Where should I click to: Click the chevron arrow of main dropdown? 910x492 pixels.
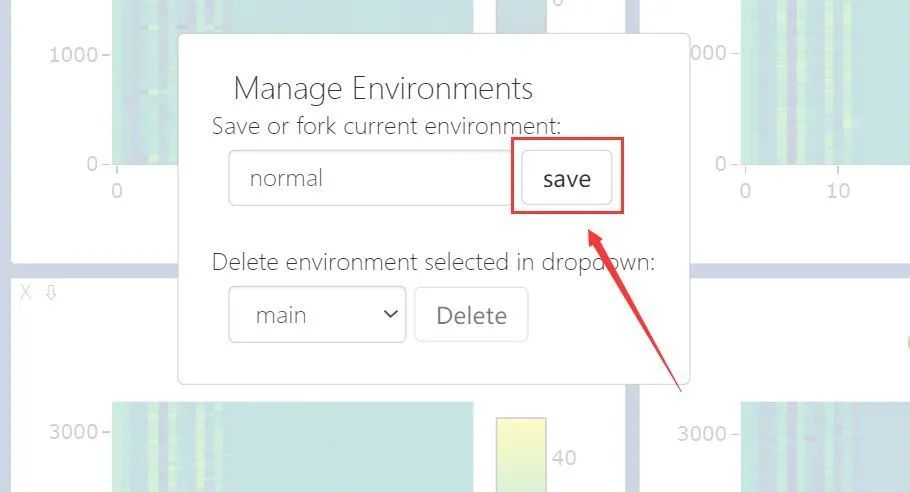pyautogui.click(x=391, y=314)
